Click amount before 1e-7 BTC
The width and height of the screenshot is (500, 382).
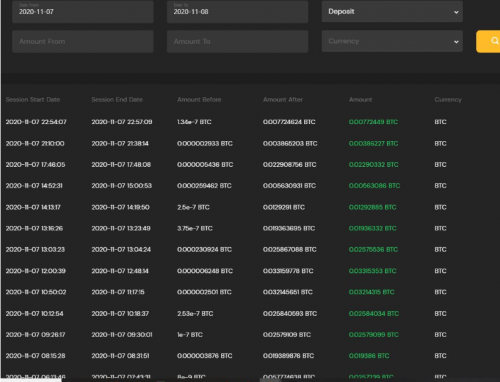pos(190,335)
